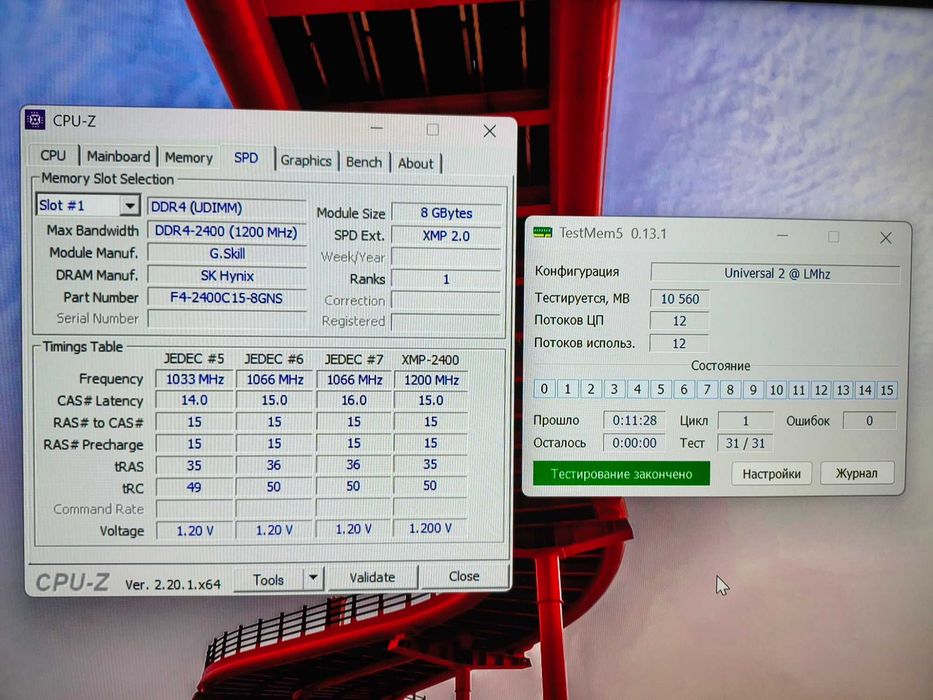This screenshot has height=700, width=933.
Task: Expand the Slot #1 memory slot dropdown
Action: pos(129,206)
